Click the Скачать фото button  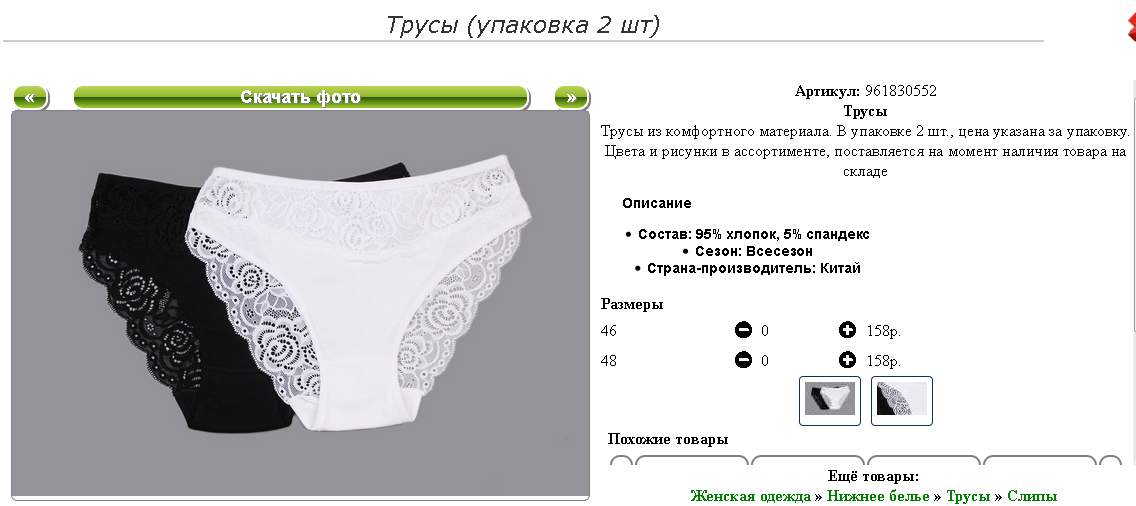301,97
